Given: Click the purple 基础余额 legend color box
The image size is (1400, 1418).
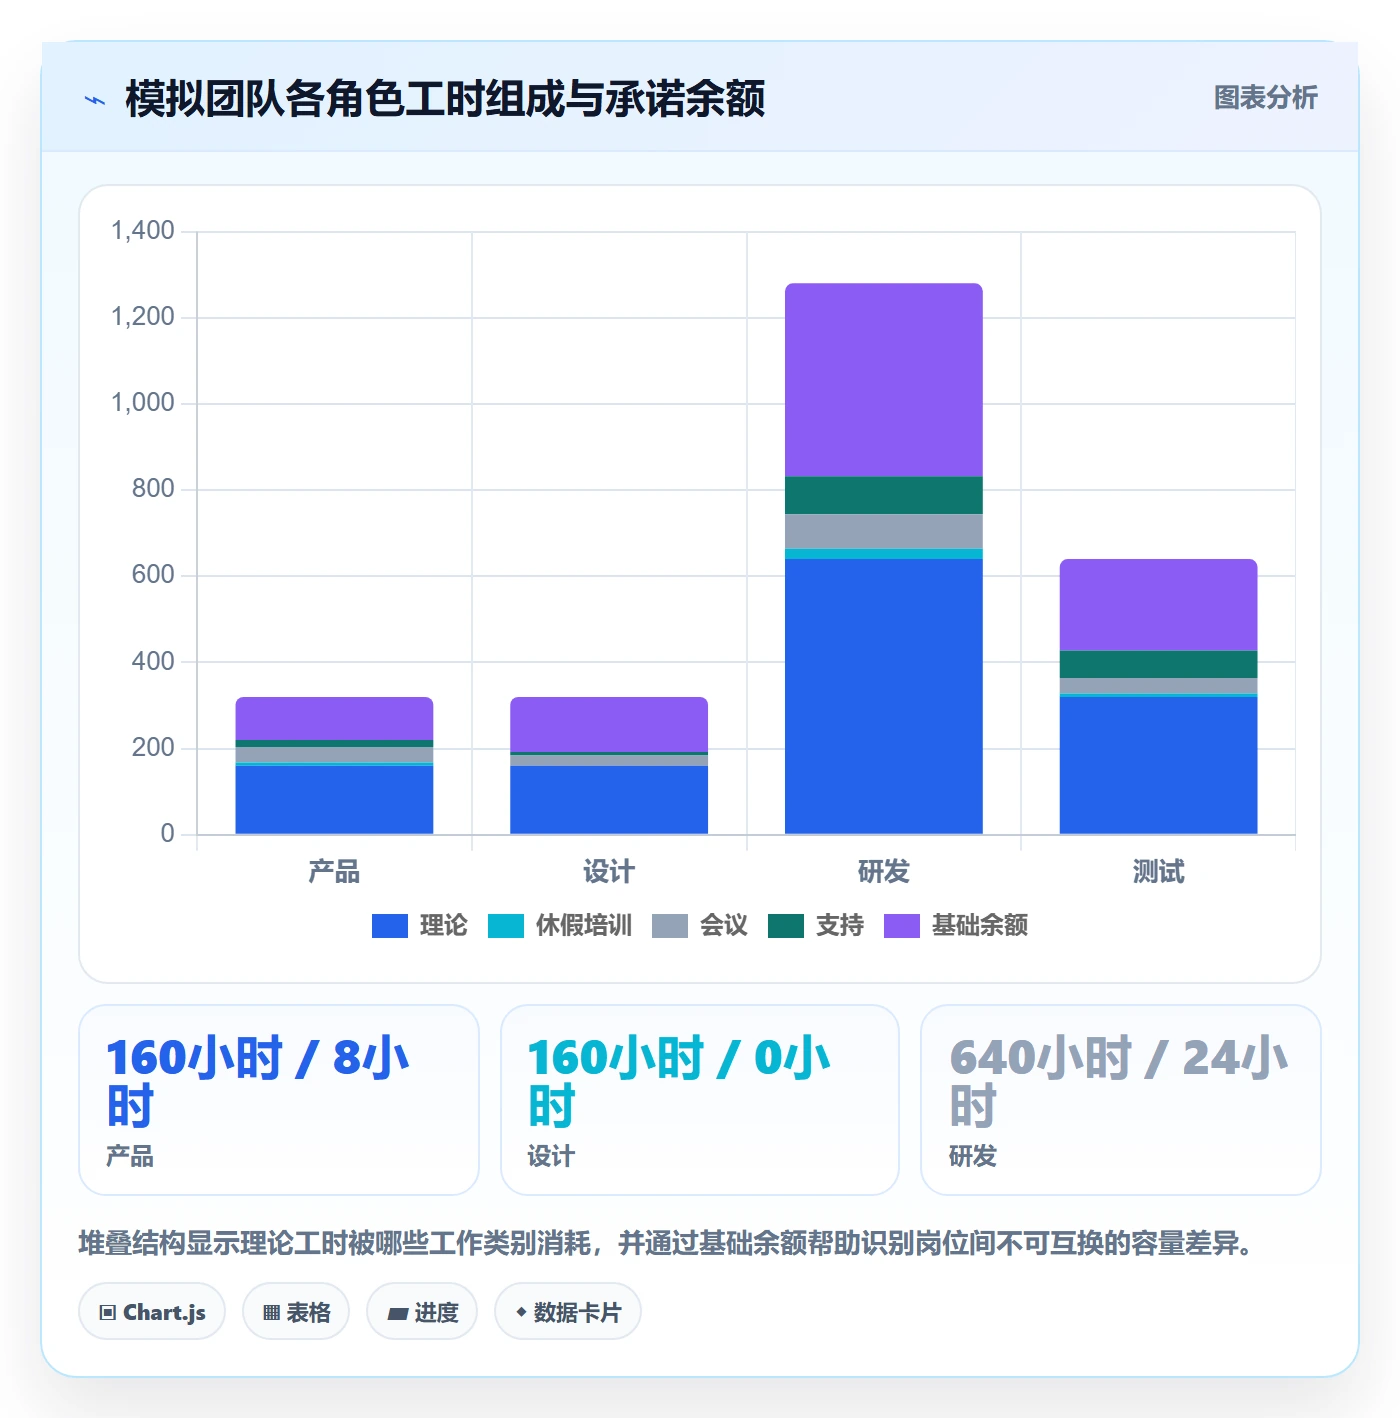Looking at the screenshot, I should 902,926.
